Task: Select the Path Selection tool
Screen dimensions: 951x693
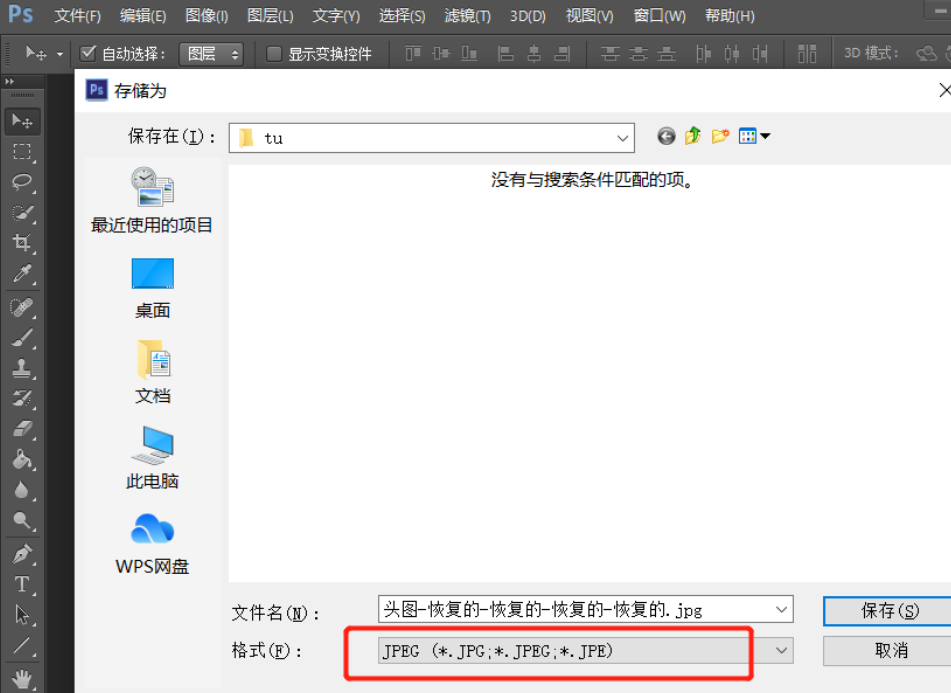Action: tap(22, 615)
